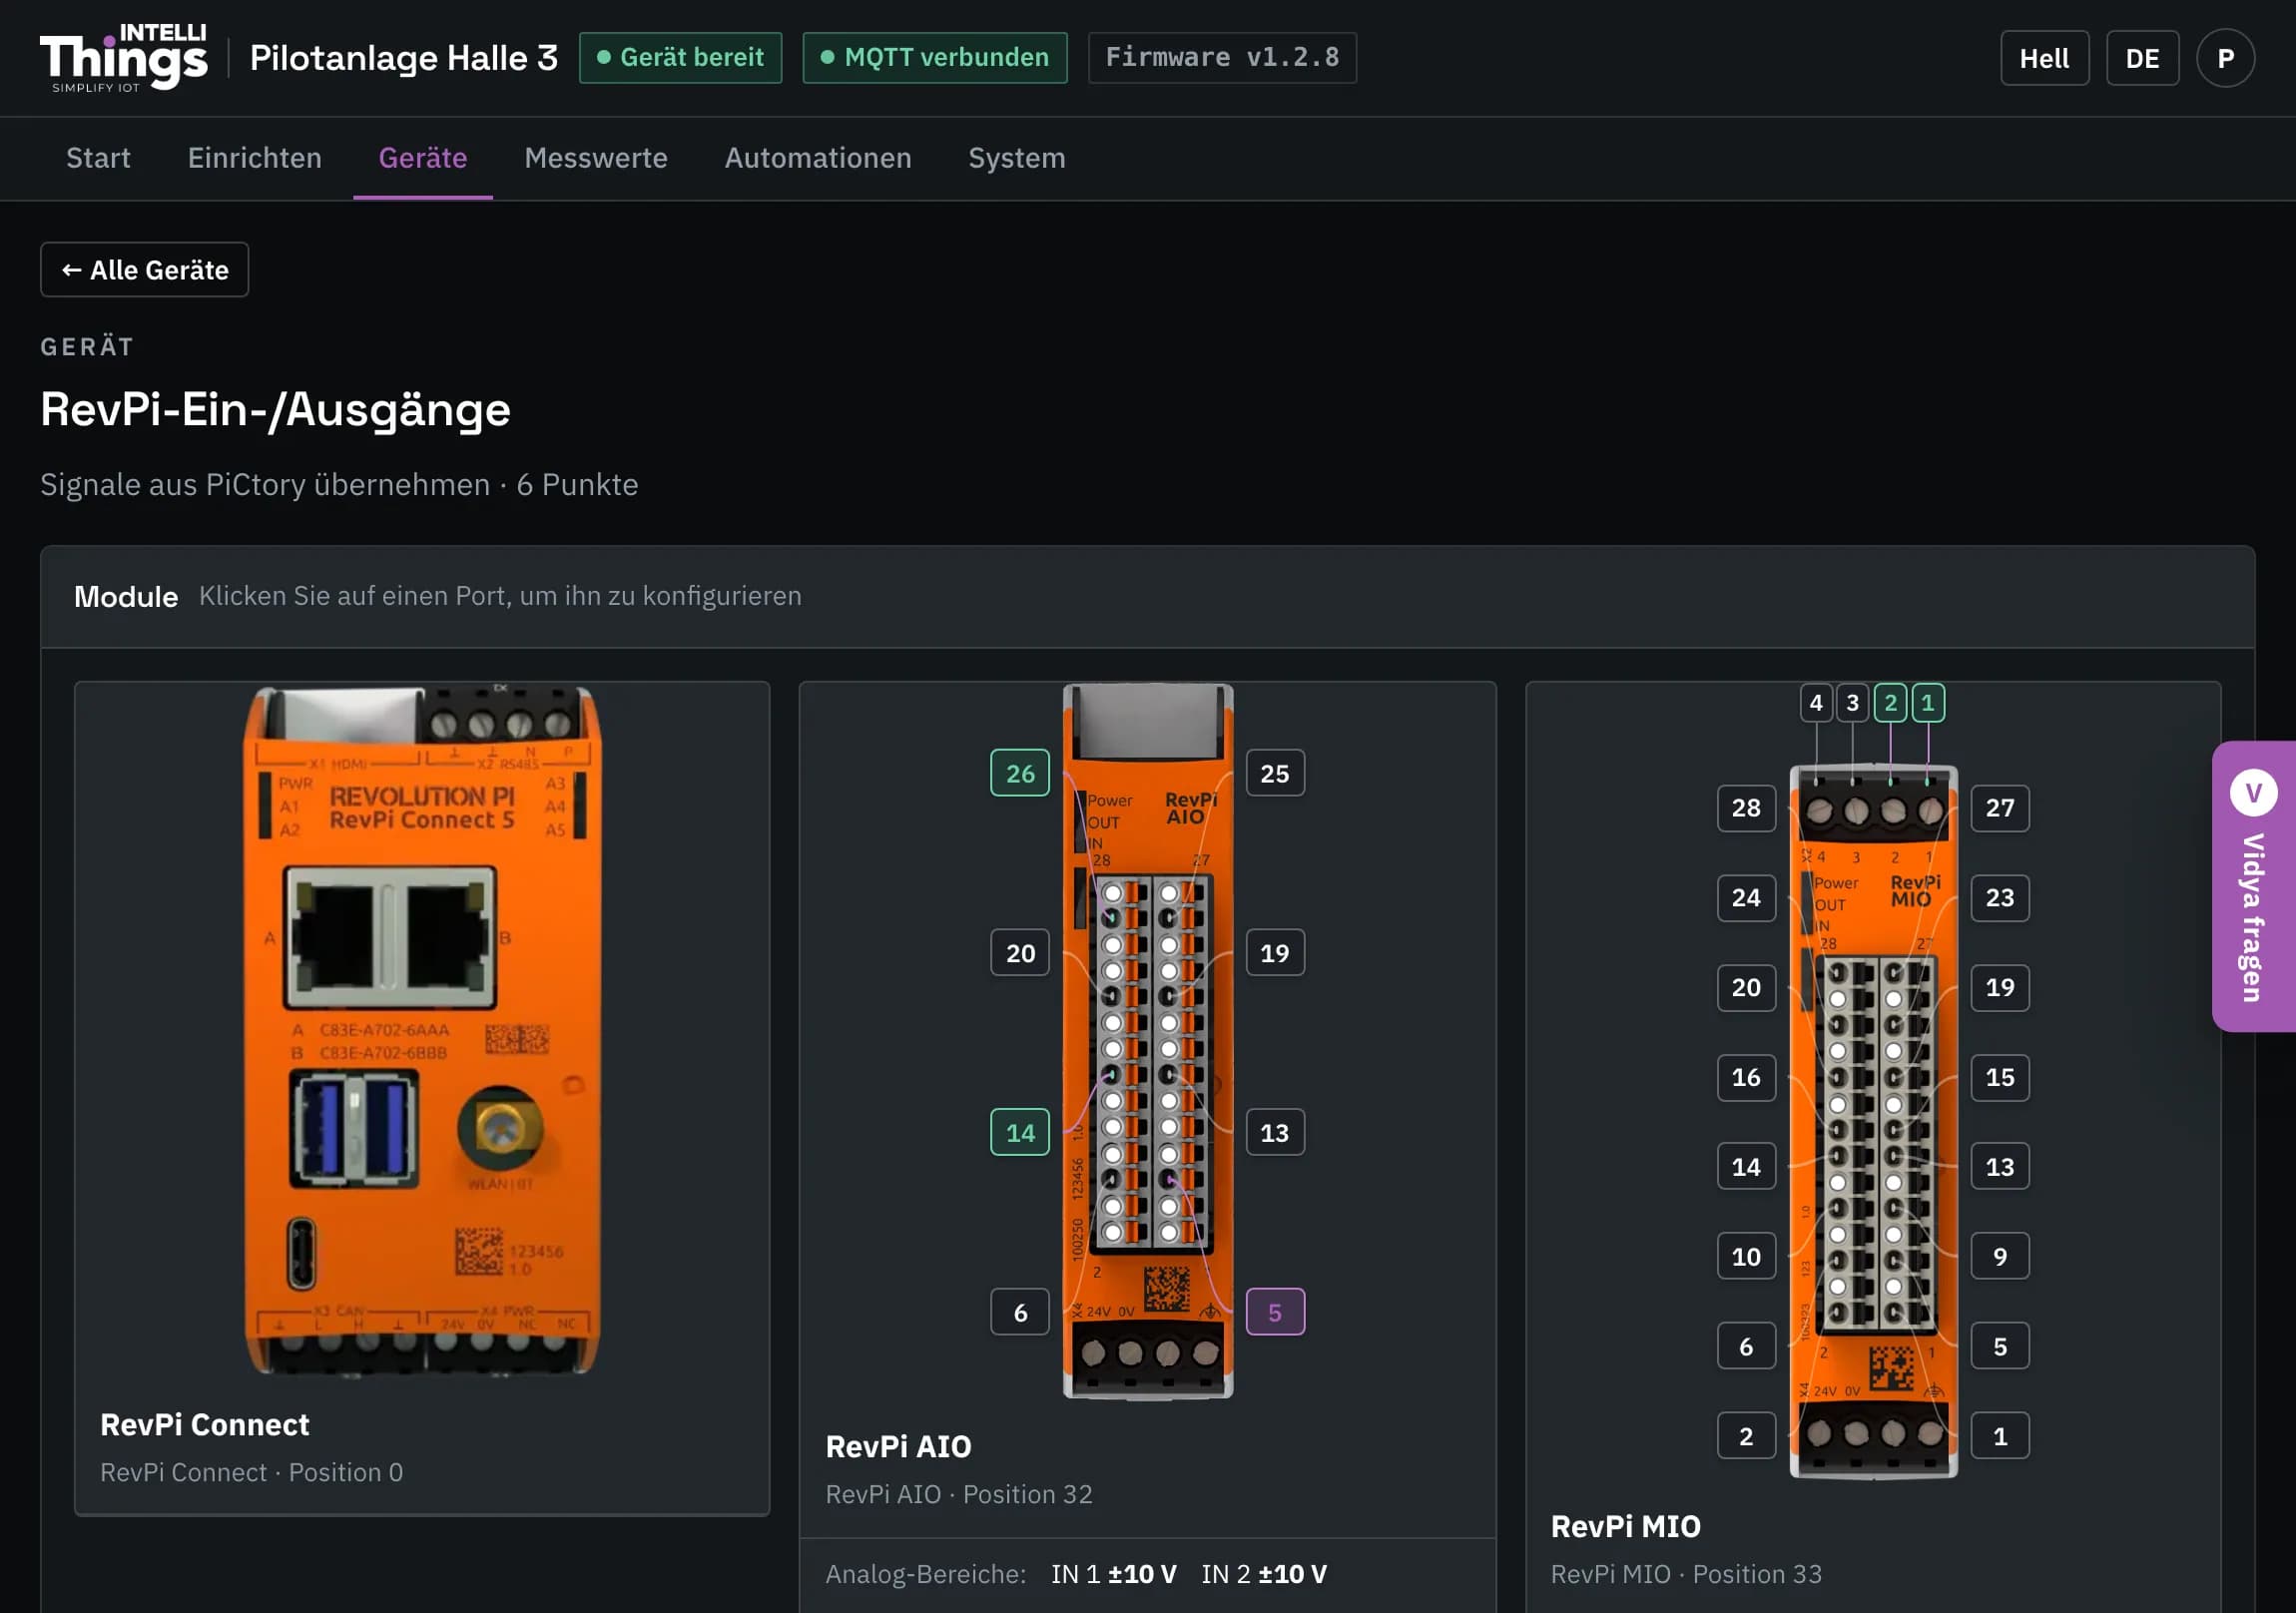Select the RevPi AIO module image
Image resolution: width=2296 pixels, height=1613 pixels.
tap(1148, 1040)
